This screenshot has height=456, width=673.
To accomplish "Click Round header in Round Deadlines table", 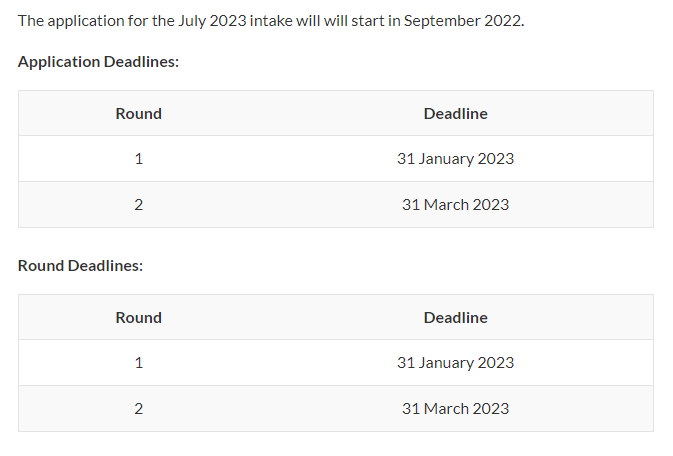I will 138,318.
